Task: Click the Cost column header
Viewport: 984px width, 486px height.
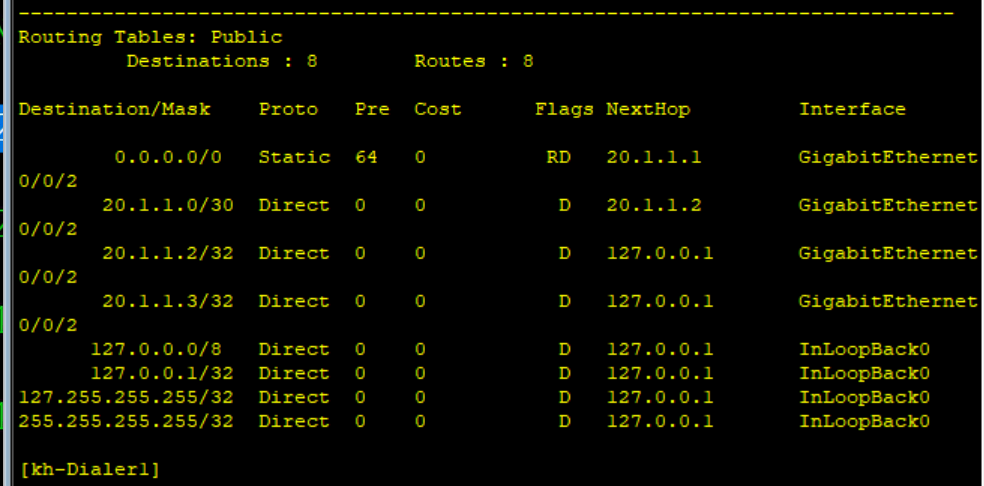Action: pos(438,109)
